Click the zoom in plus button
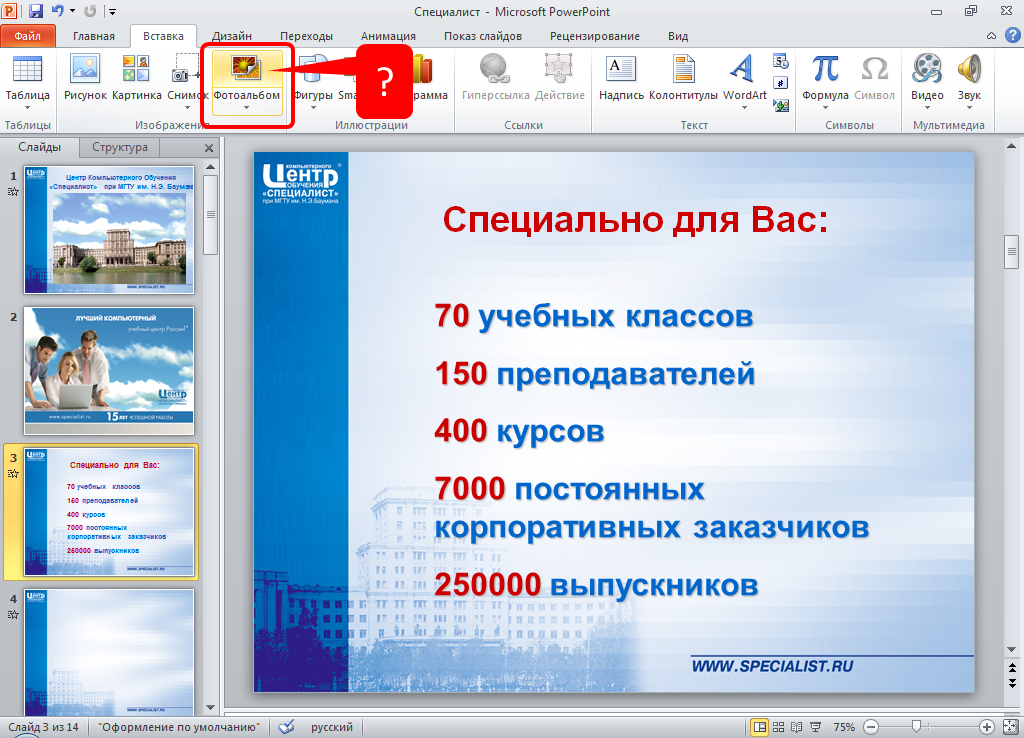Viewport: 1024px width, 738px height. coord(987,727)
